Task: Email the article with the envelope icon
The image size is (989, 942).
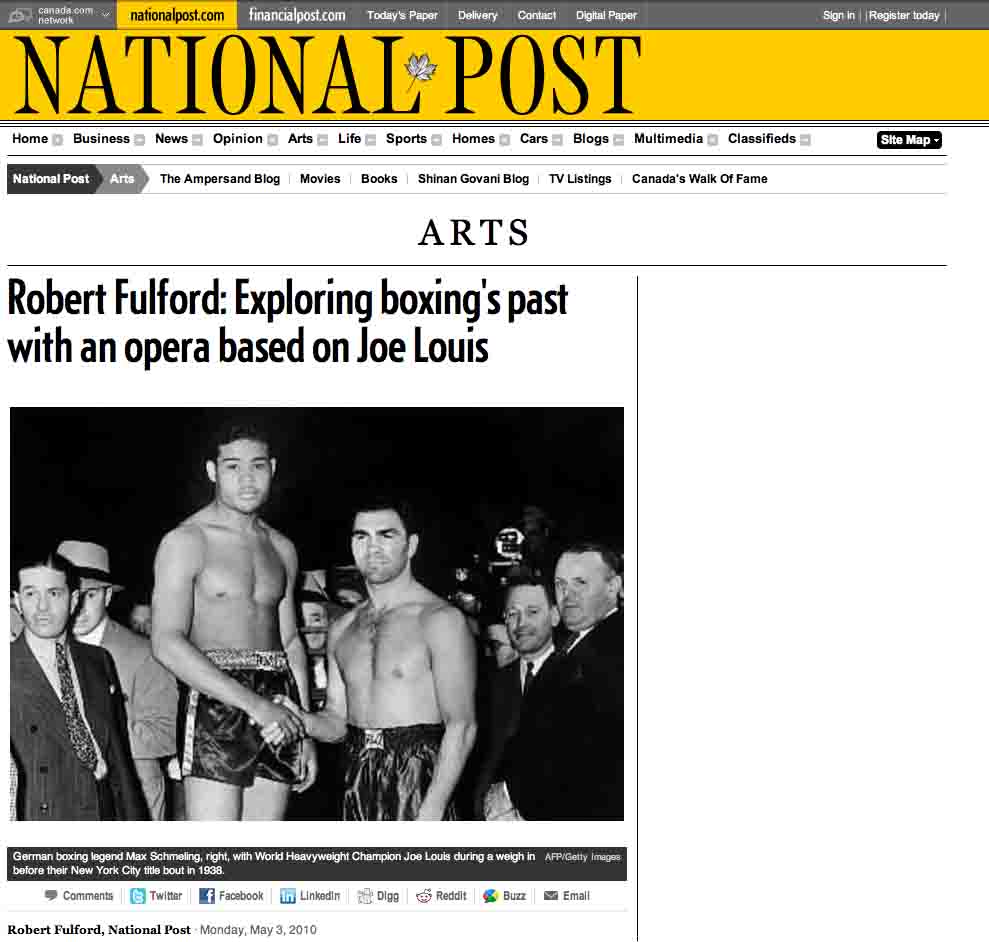Action: (551, 896)
